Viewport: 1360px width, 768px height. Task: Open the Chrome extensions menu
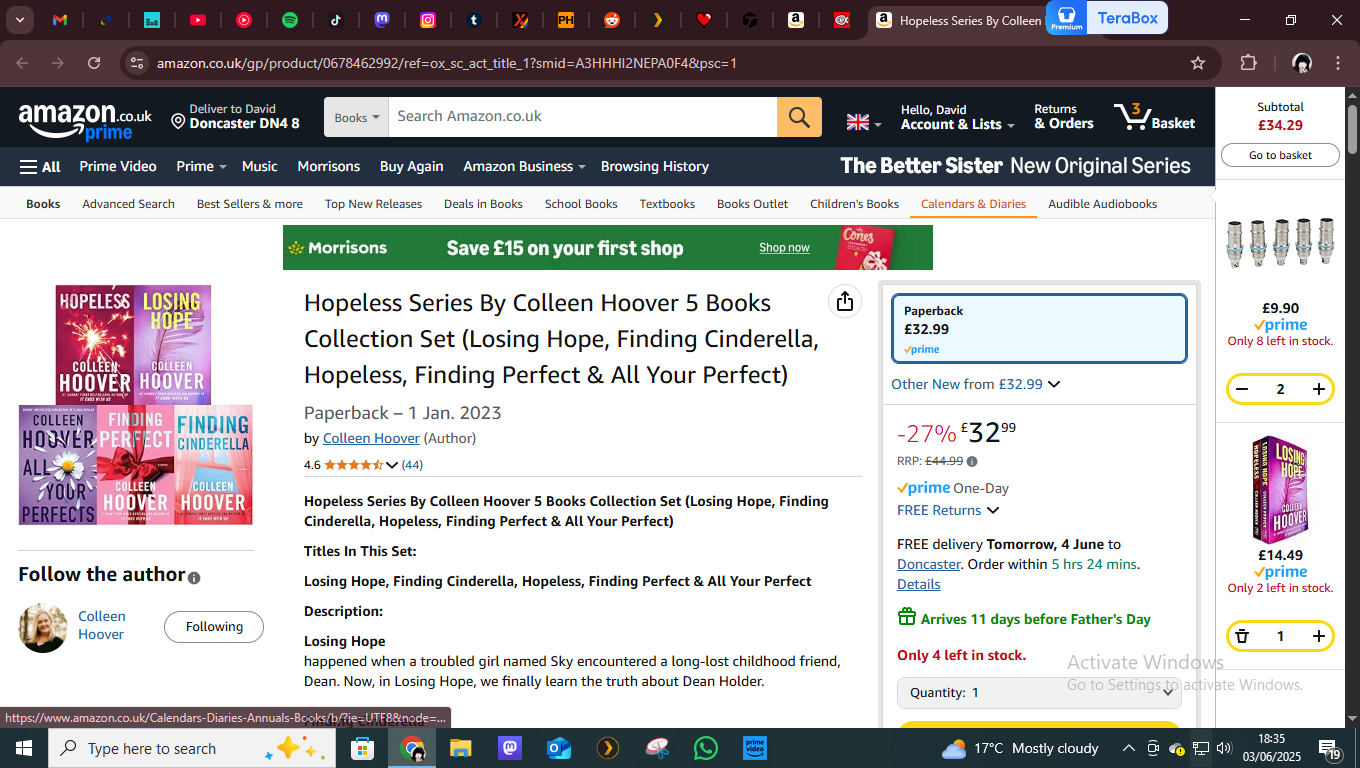click(x=1248, y=63)
